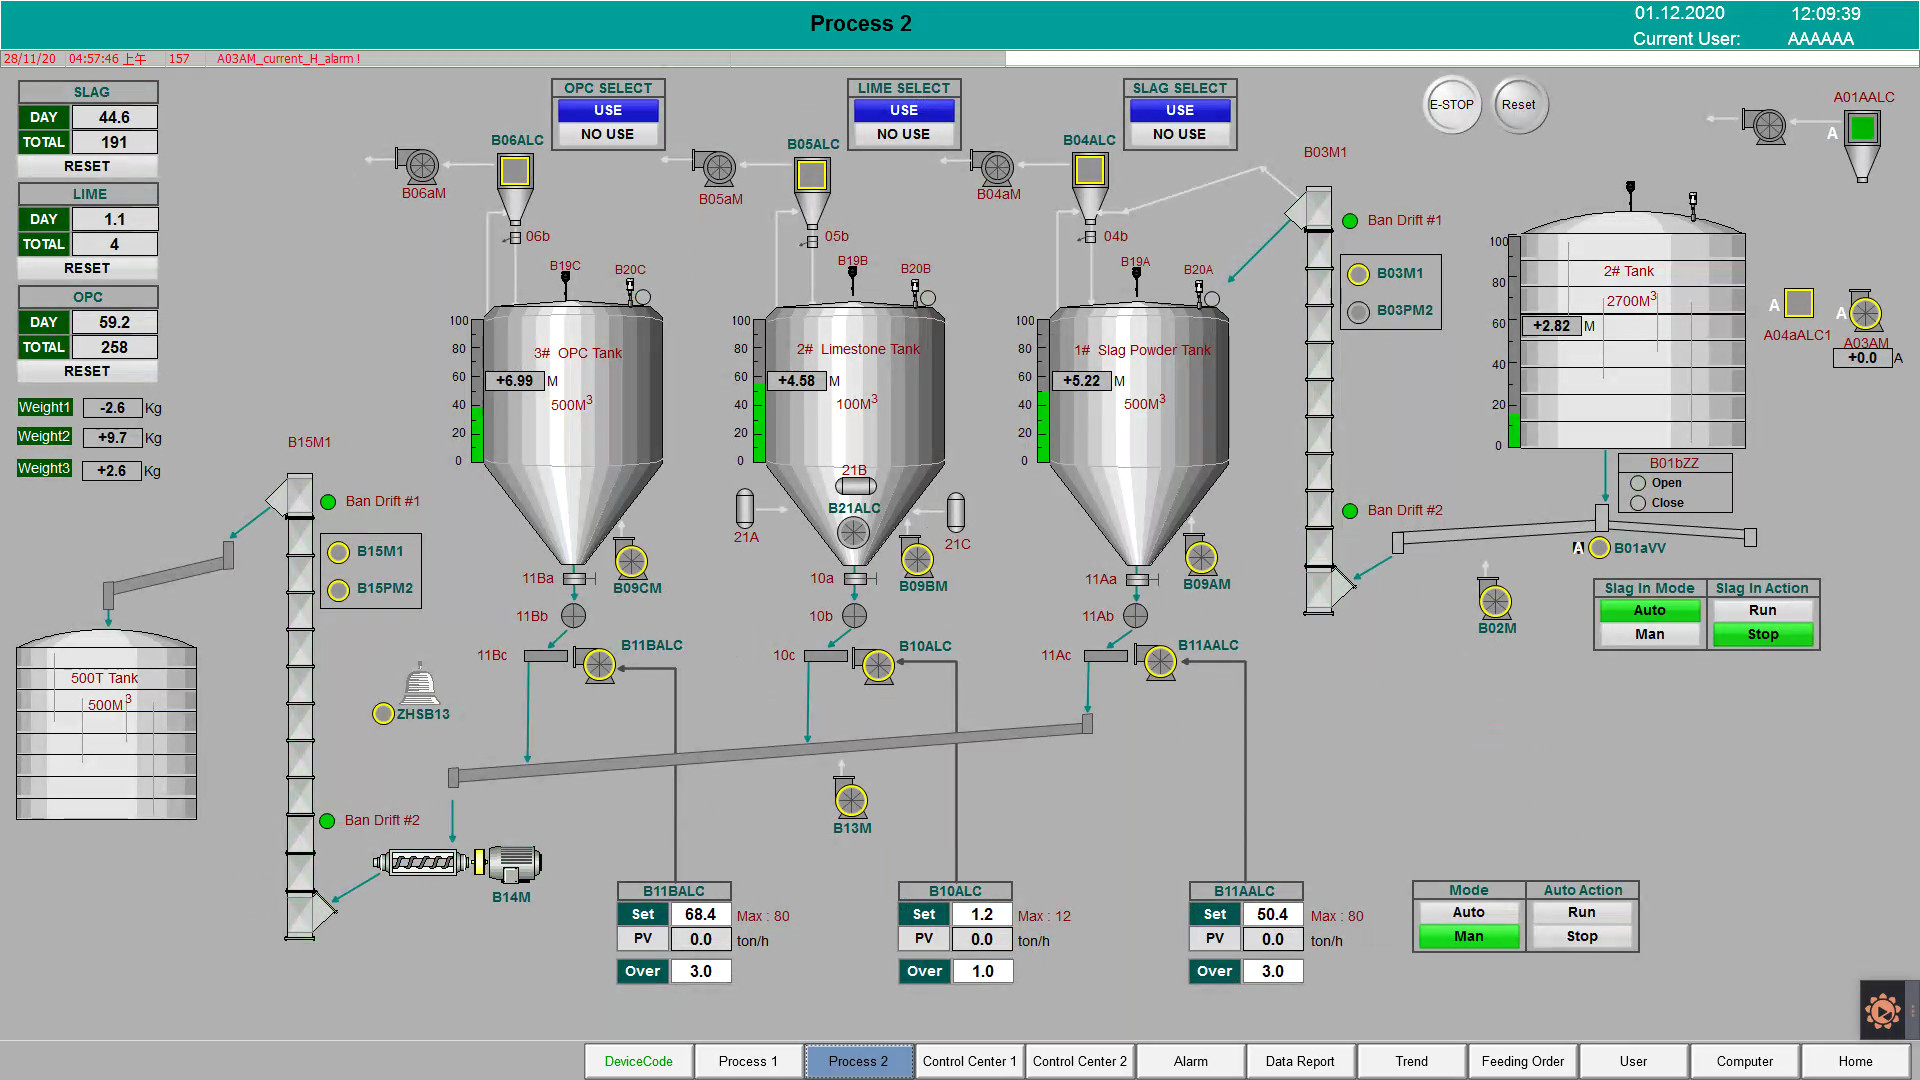
Task: Click the B09CM pump icon
Action: click(631, 561)
